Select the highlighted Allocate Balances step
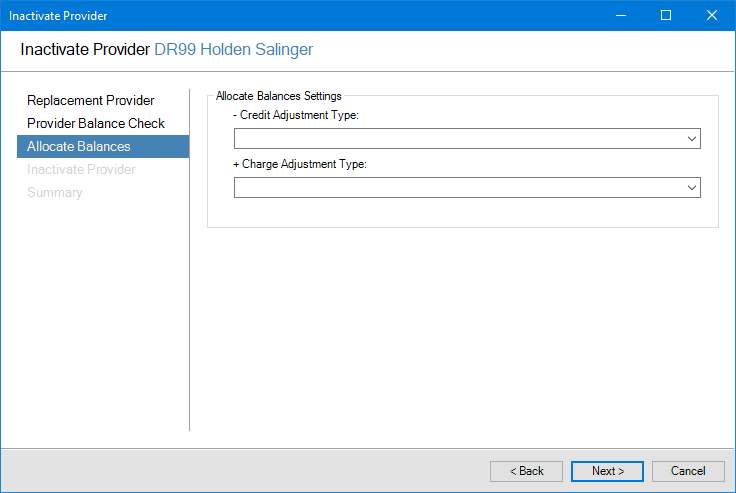This screenshot has height=493, width=736. click(x=79, y=146)
